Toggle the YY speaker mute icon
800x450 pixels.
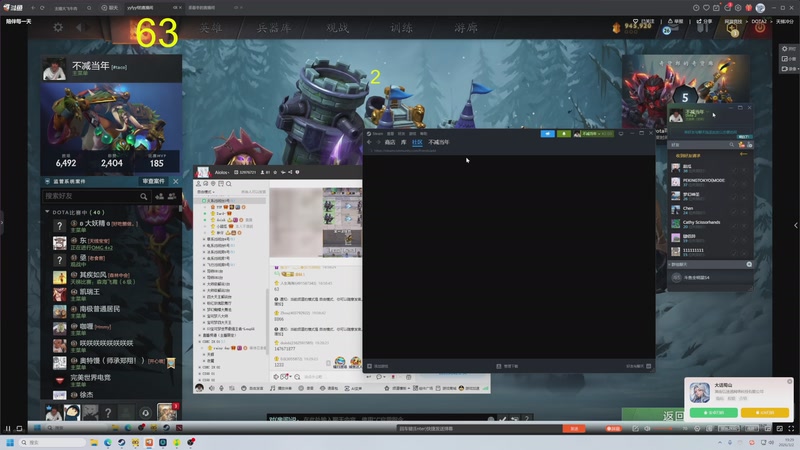212,389
